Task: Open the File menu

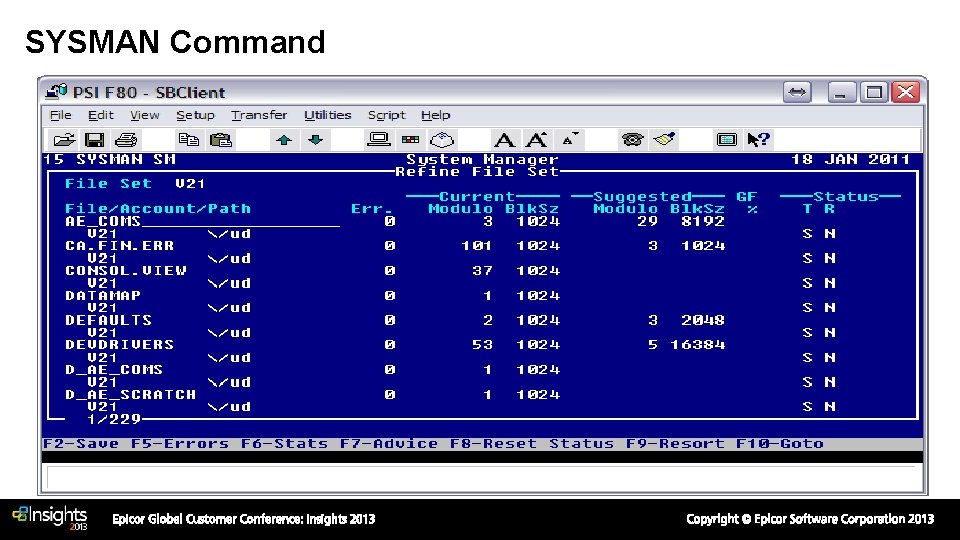Action: tap(61, 115)
